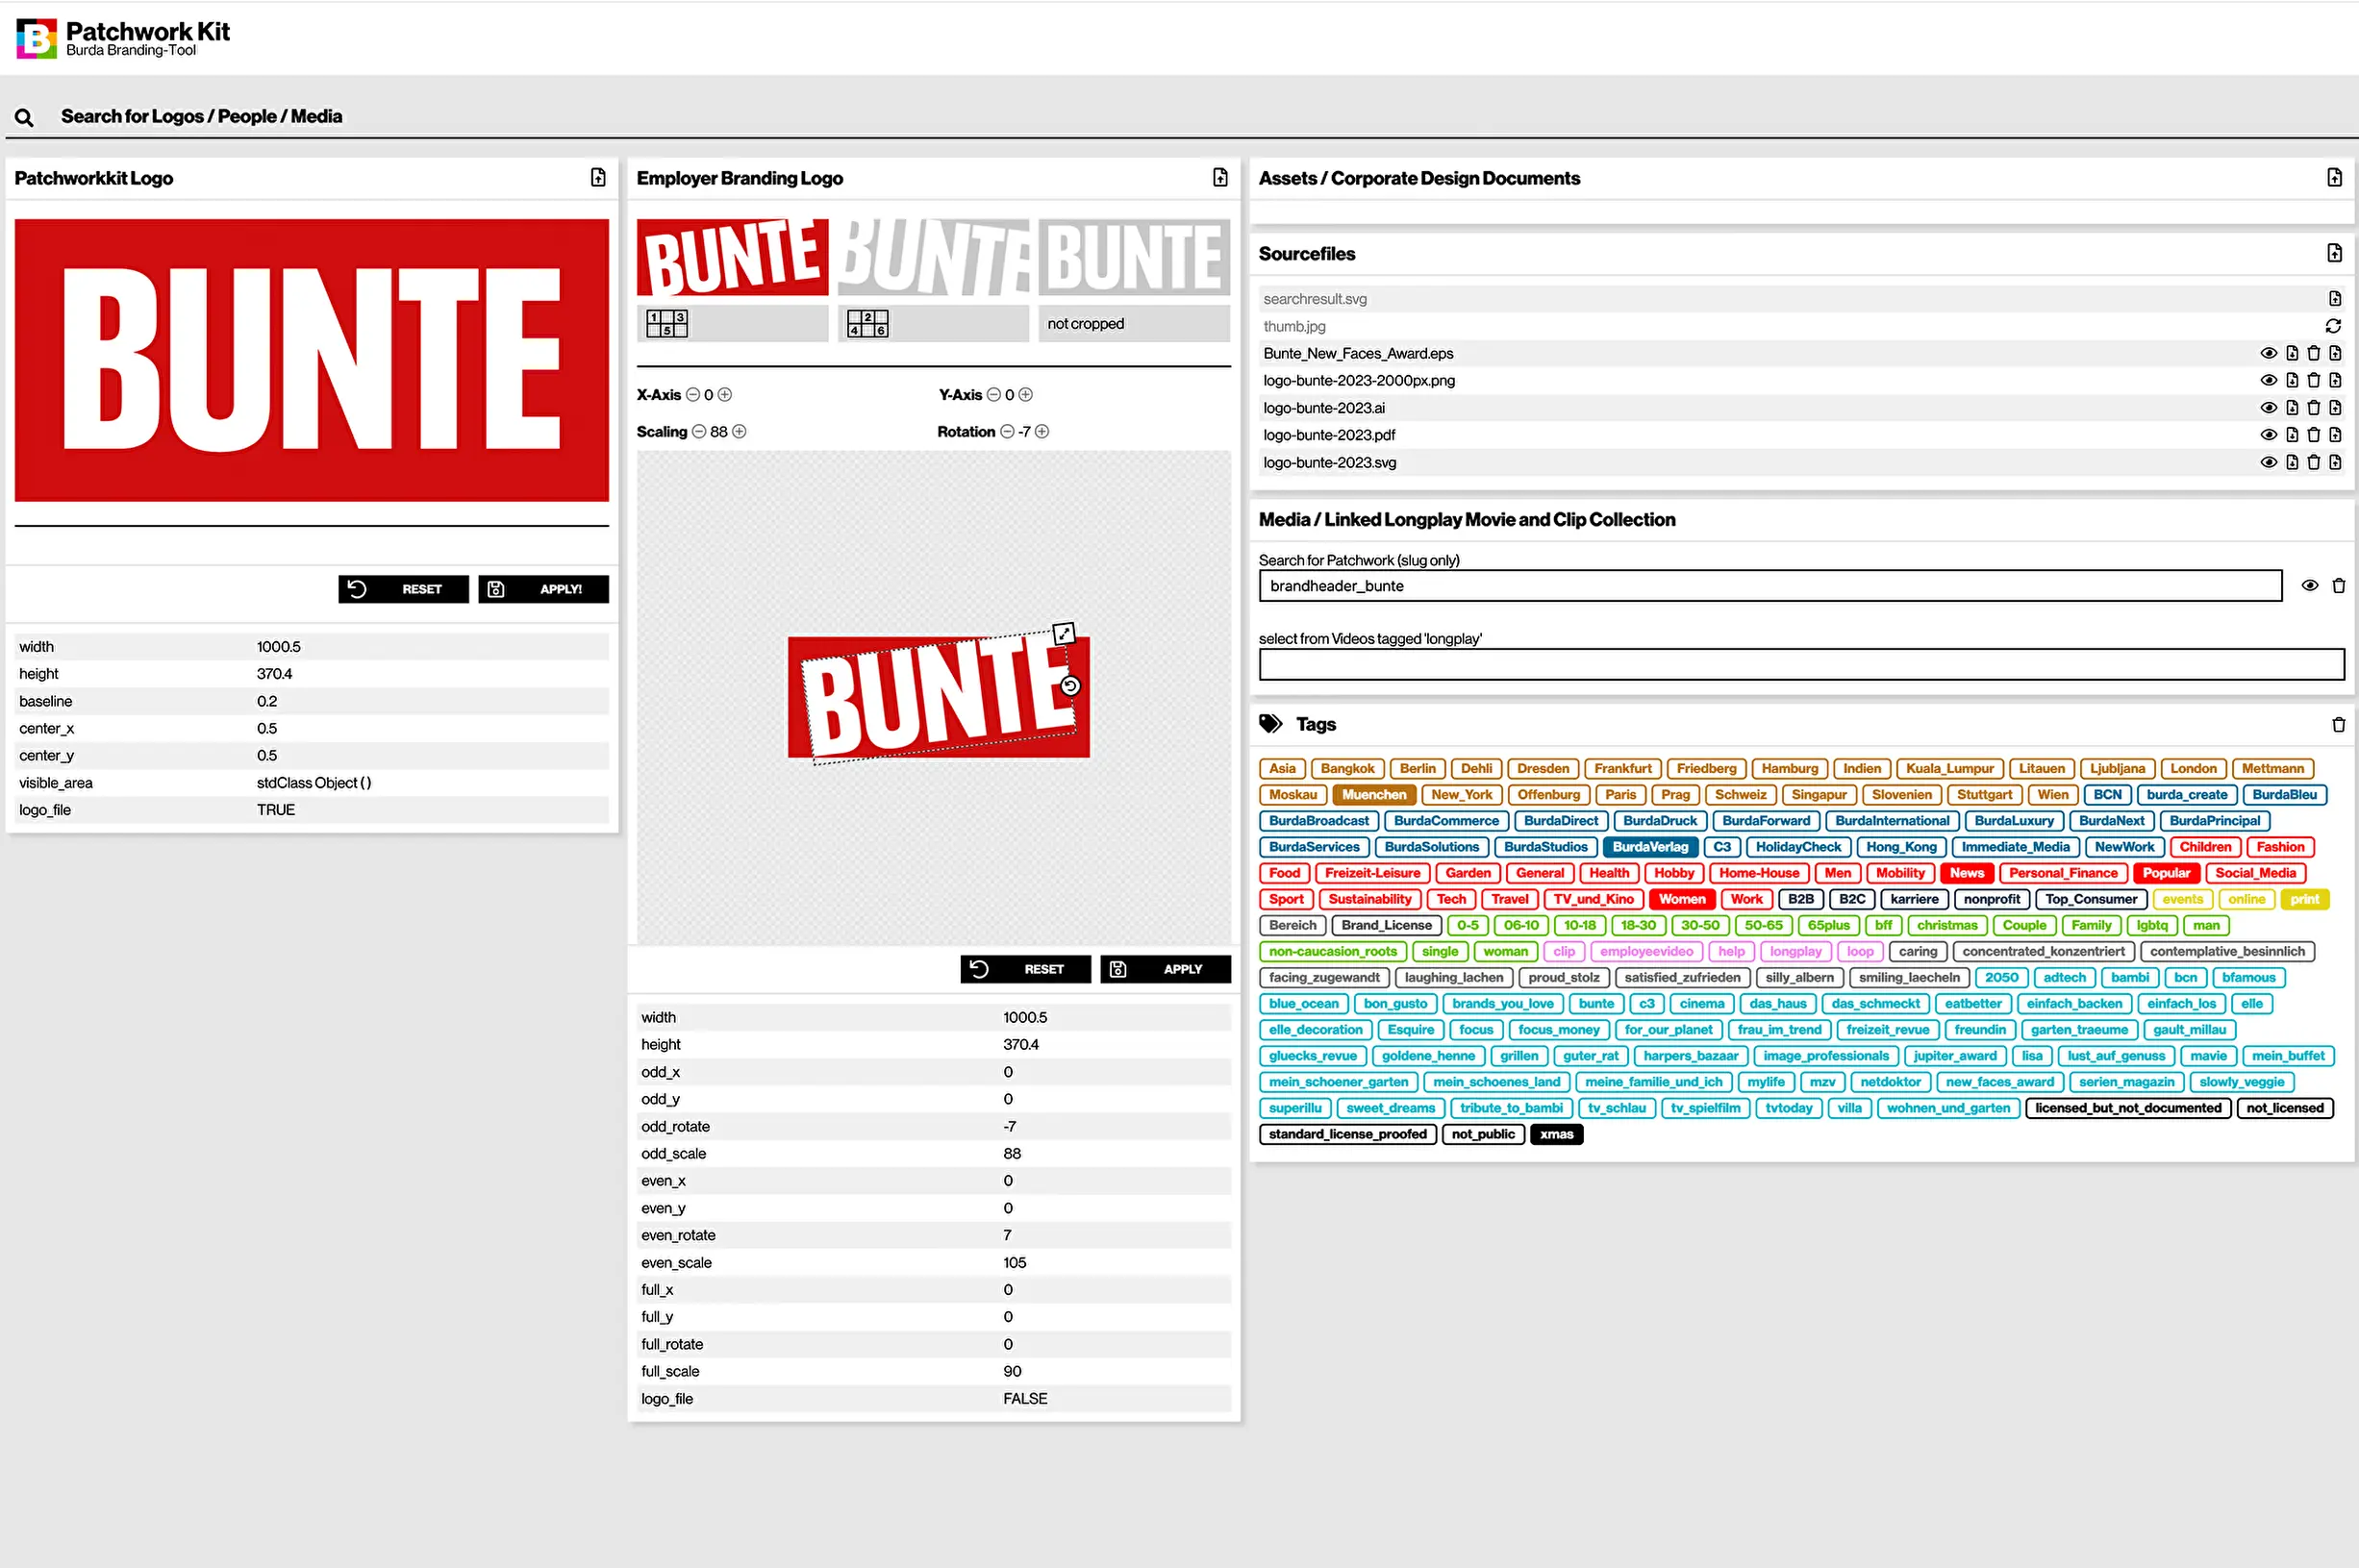
Task: Click the trash icon in the Tags header
Action: (2338, 725)
